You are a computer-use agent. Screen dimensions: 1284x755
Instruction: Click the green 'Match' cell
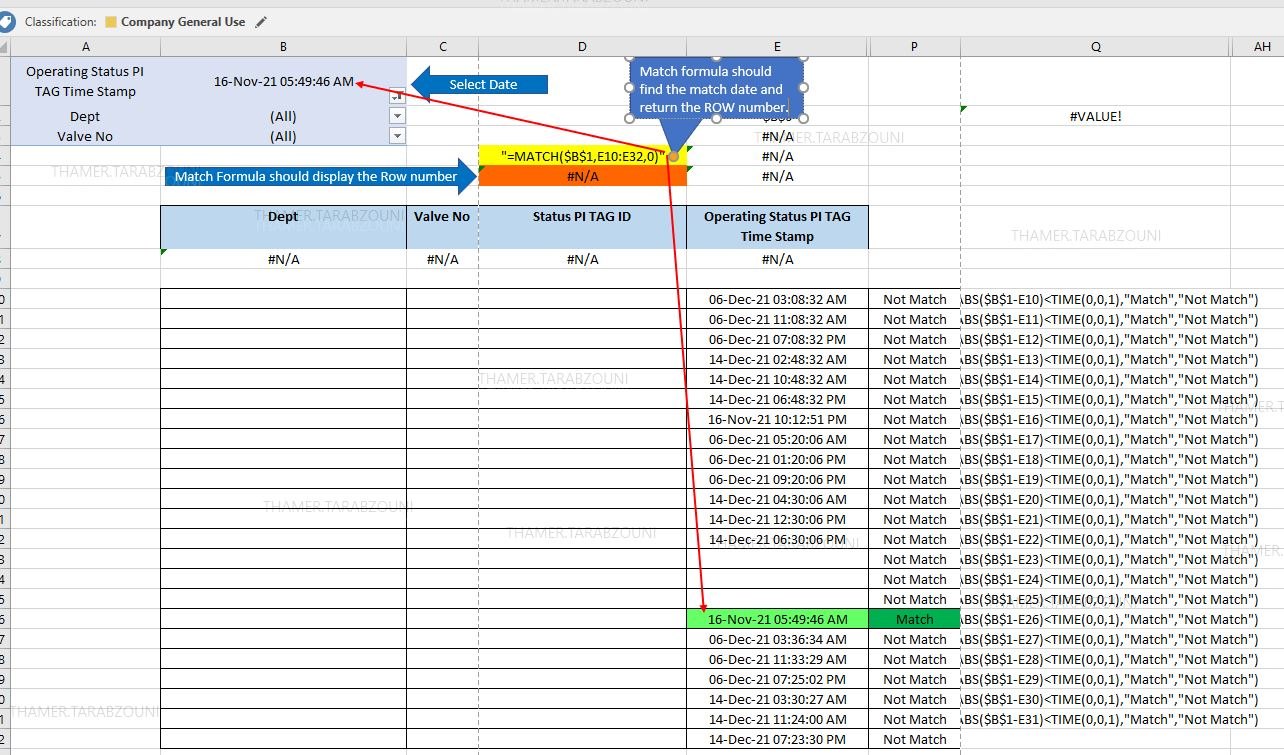pos(914,619)
